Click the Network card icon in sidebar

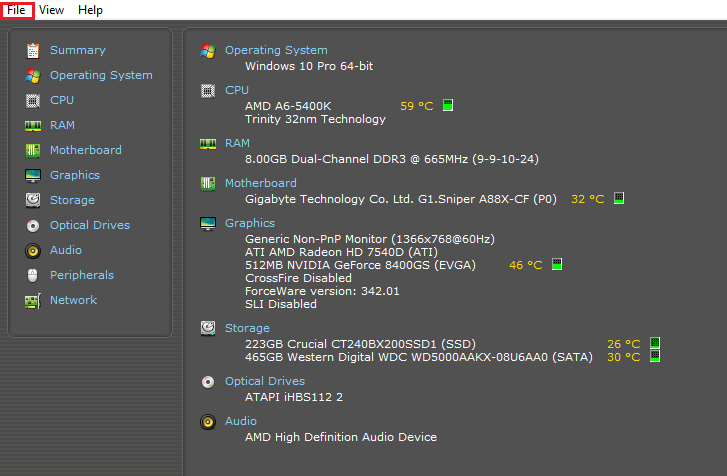pyautogui.click(x=33, y=301)
